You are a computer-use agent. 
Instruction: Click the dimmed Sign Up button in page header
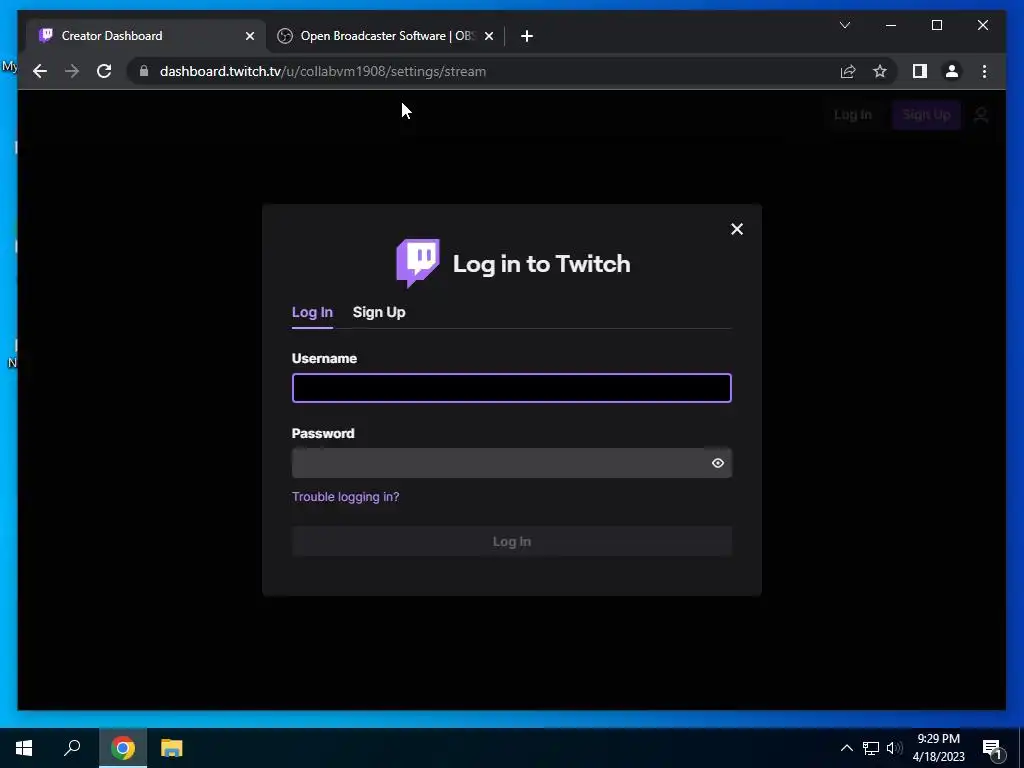coord(926,115)
